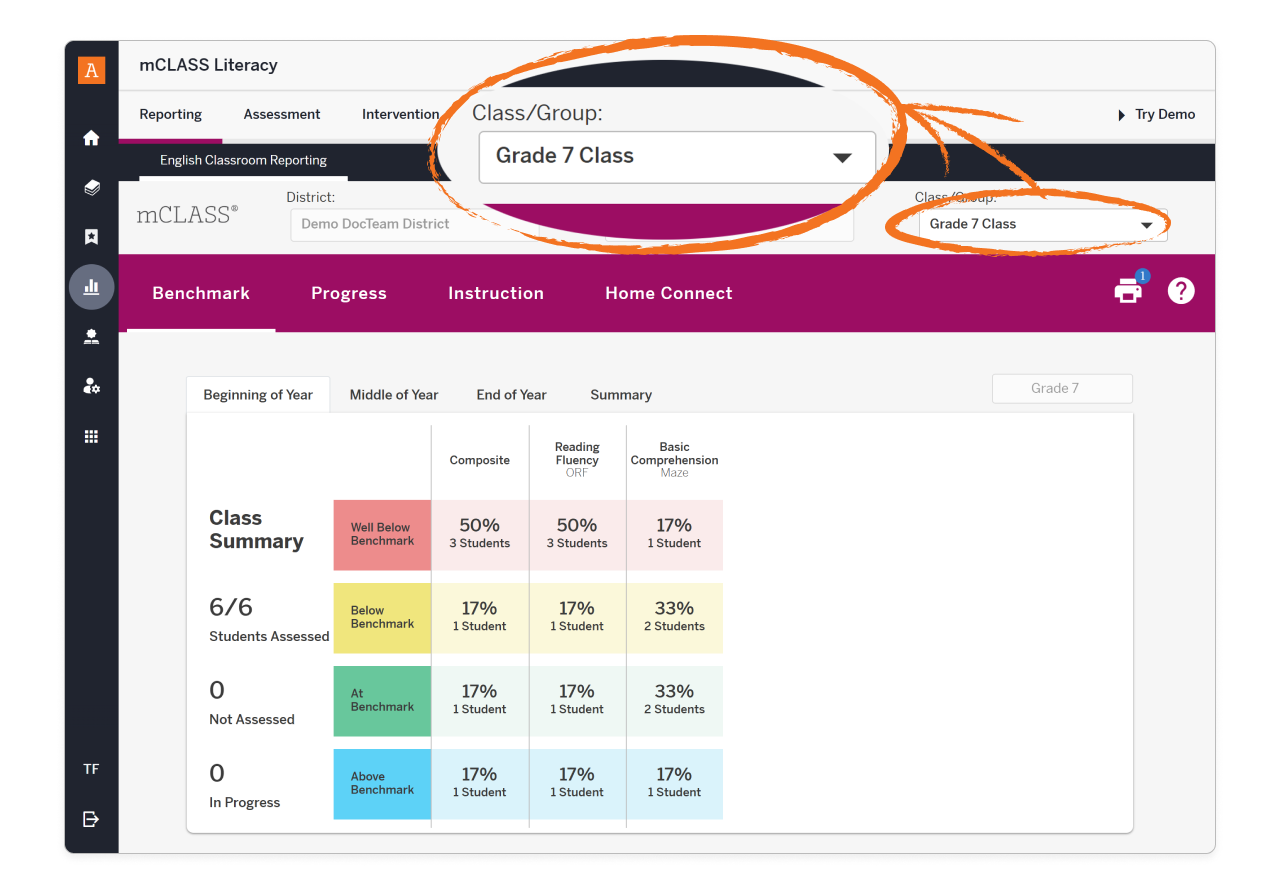Go to Home via the sidebar house icon

[x=91, y=138]
